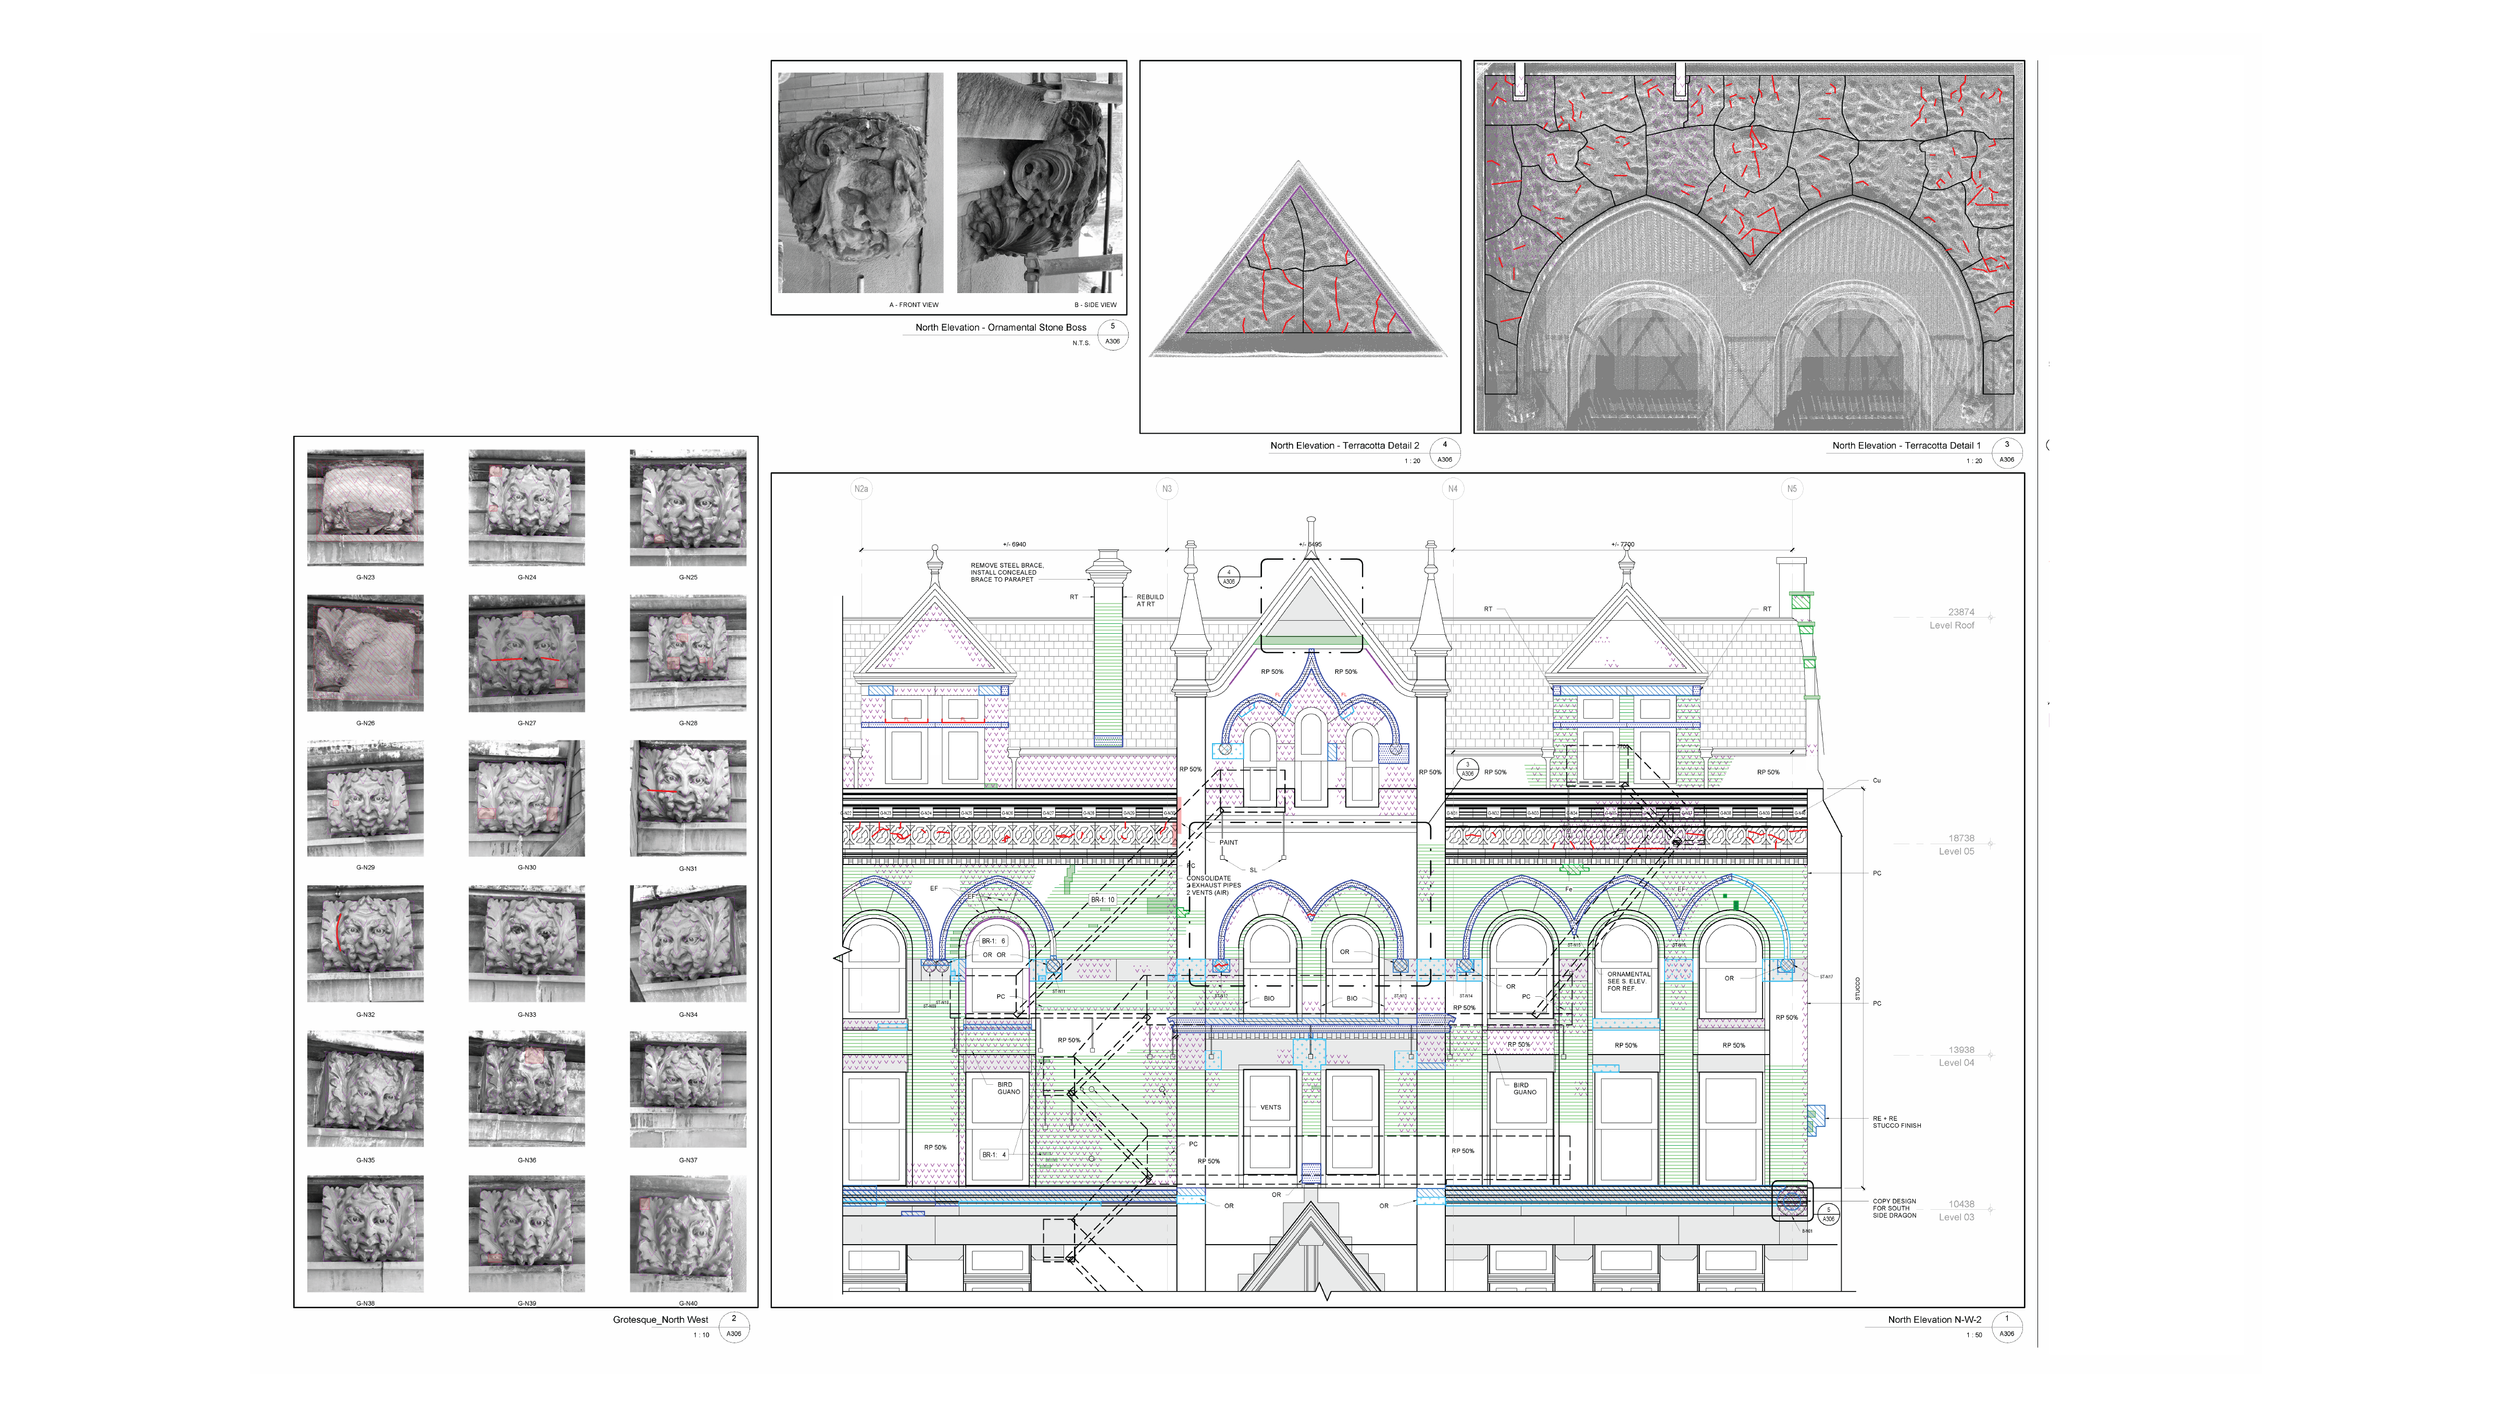2500x1406 pixels.
Task: Select grid bubble N5 marker
Action: click(x=1791, y=489)
